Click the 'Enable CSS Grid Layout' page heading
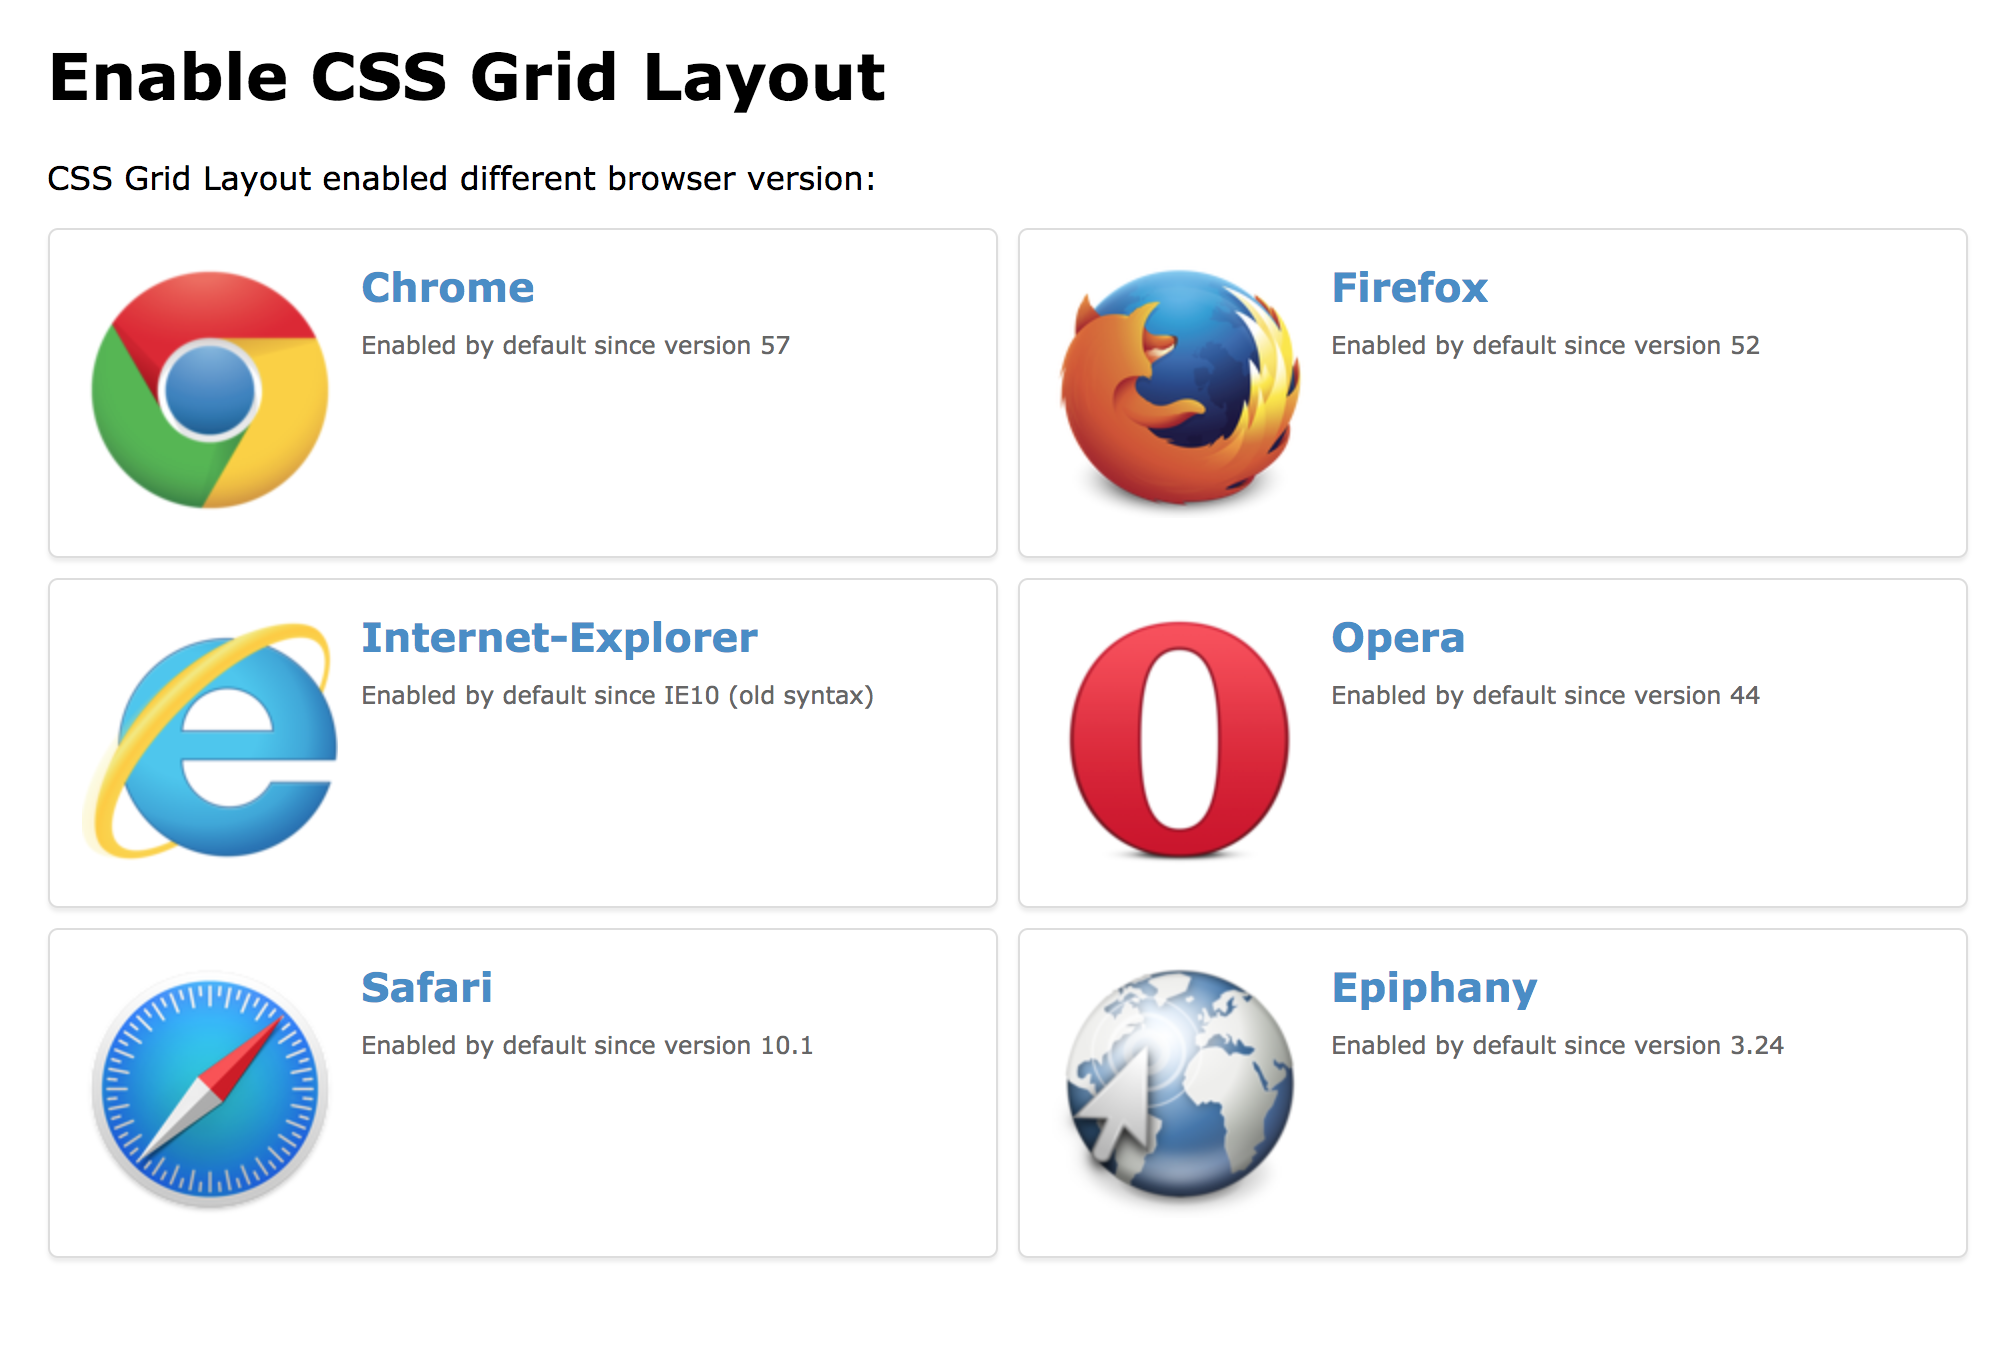Screen dimensions: 2015x1350 467,80
